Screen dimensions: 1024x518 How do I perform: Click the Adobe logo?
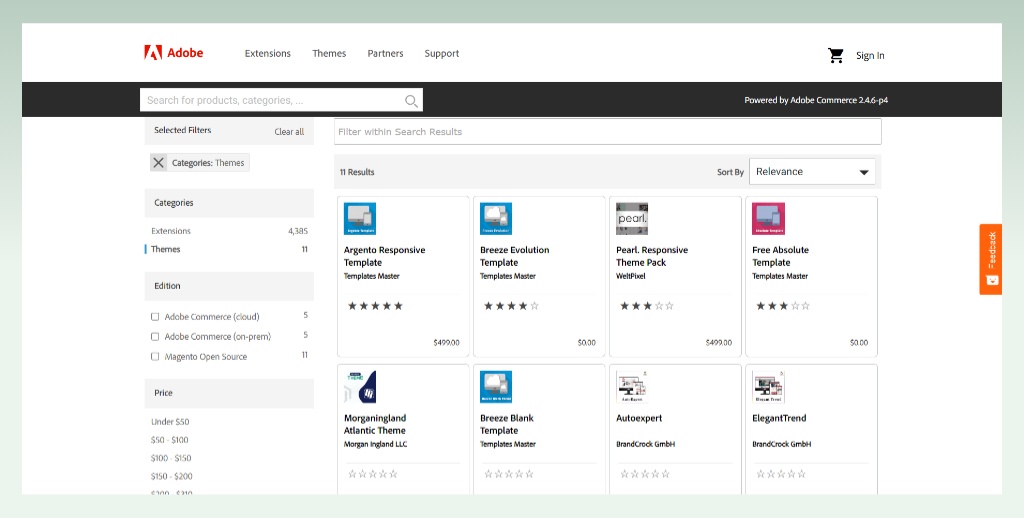[x=174, y=53]
